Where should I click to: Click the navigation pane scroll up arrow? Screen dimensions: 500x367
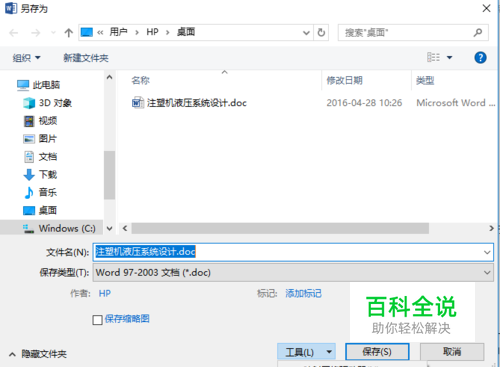pyautogui.click(x=109, y=77)
